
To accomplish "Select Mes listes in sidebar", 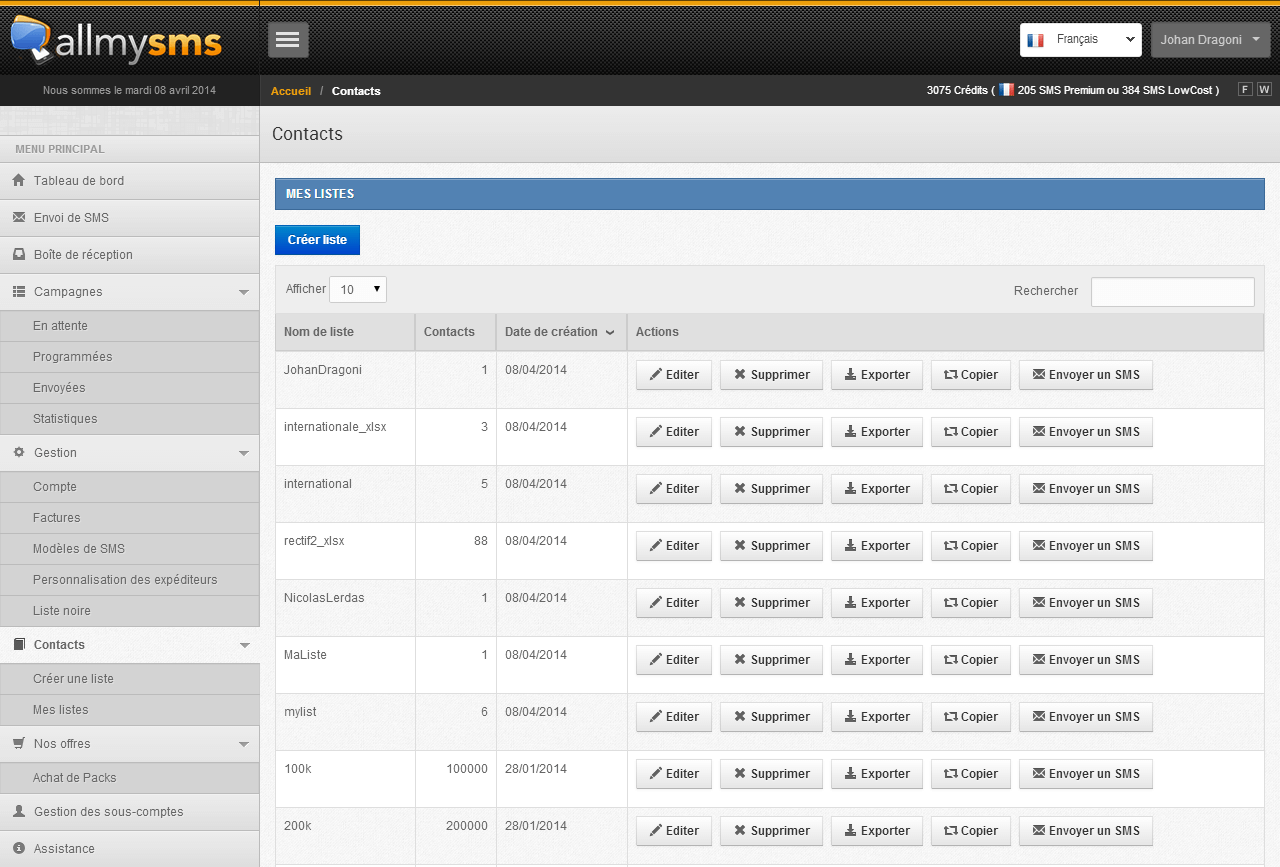I will (129, 710).
